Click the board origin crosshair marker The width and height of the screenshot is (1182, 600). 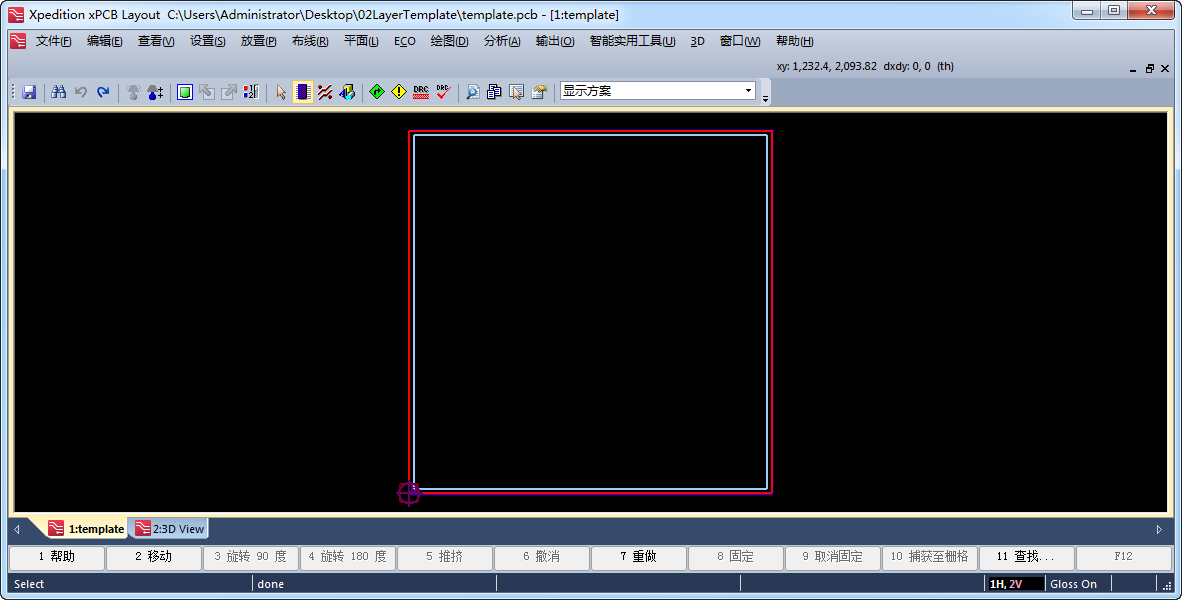click(x=409, y=493)
